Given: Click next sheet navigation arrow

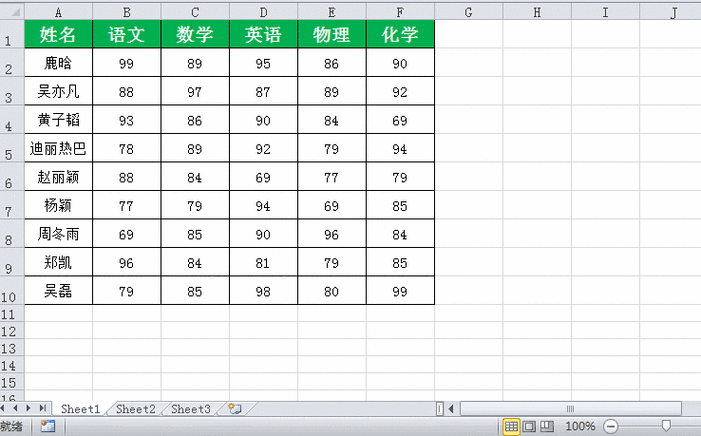Looking at the screenshot, I should 29,408.
